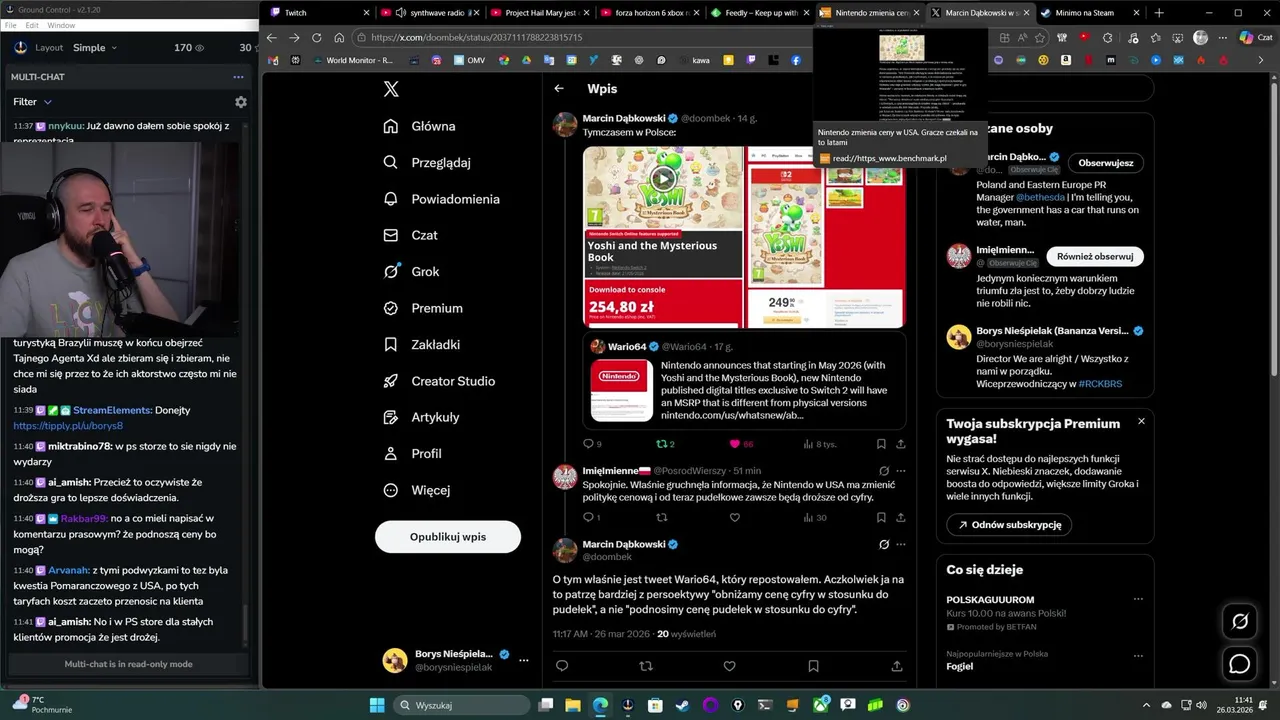Switch to Project Hail Mary tab
The height and width of the screenshot is (720, 1280).
538,13
